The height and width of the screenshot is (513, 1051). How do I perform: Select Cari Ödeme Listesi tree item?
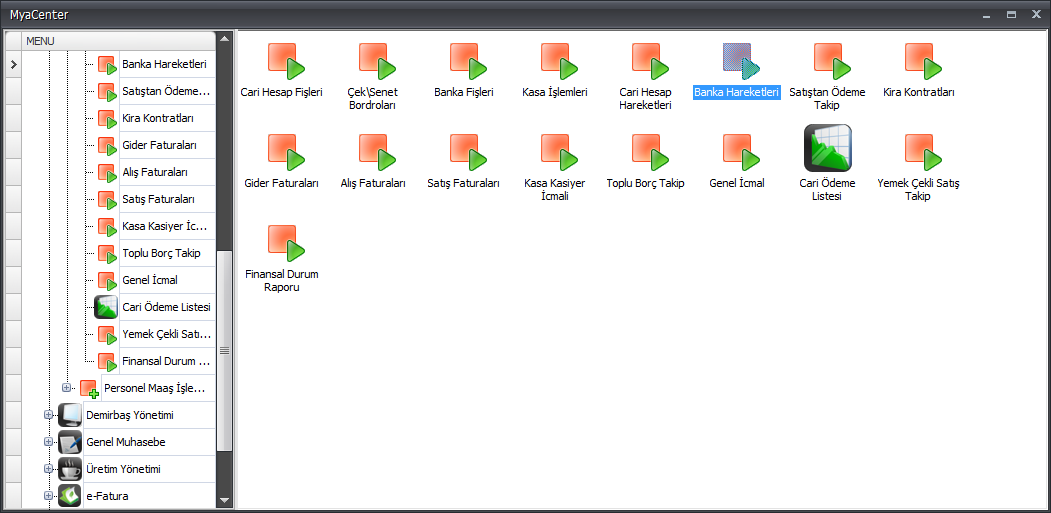167,307
